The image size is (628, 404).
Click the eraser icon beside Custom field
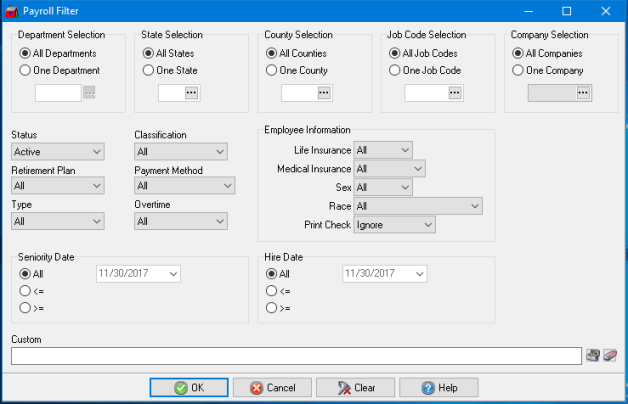tap(610, 356)
